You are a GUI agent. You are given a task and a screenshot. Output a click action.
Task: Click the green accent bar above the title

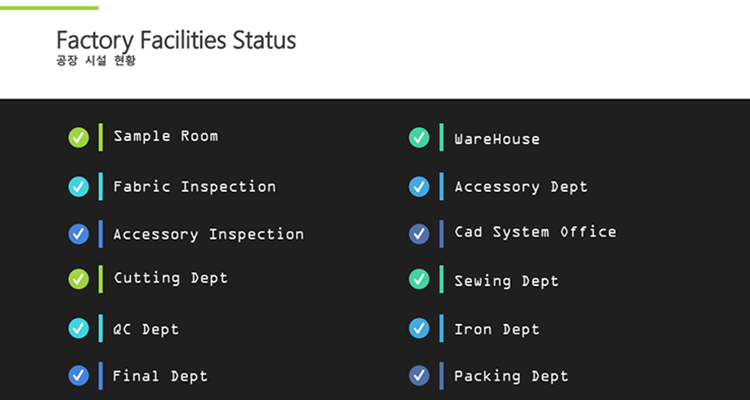point(49,7)
